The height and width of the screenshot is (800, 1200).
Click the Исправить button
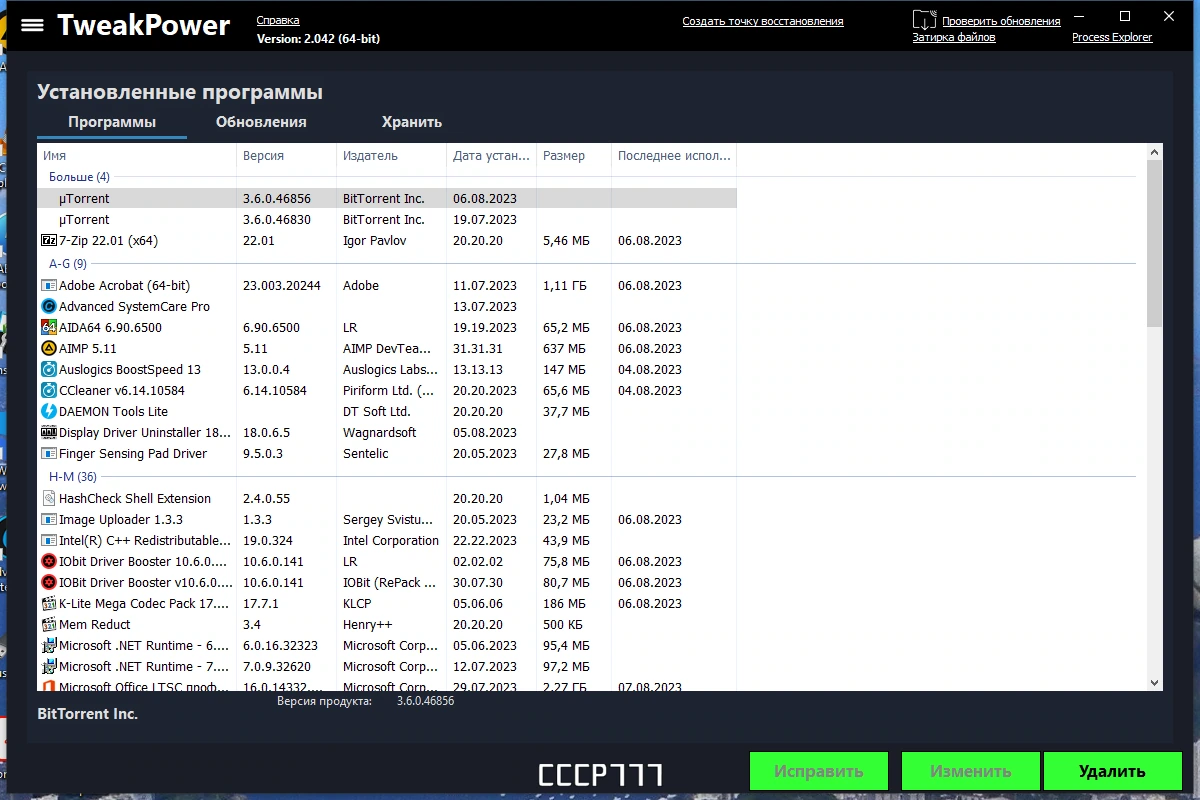819,771
